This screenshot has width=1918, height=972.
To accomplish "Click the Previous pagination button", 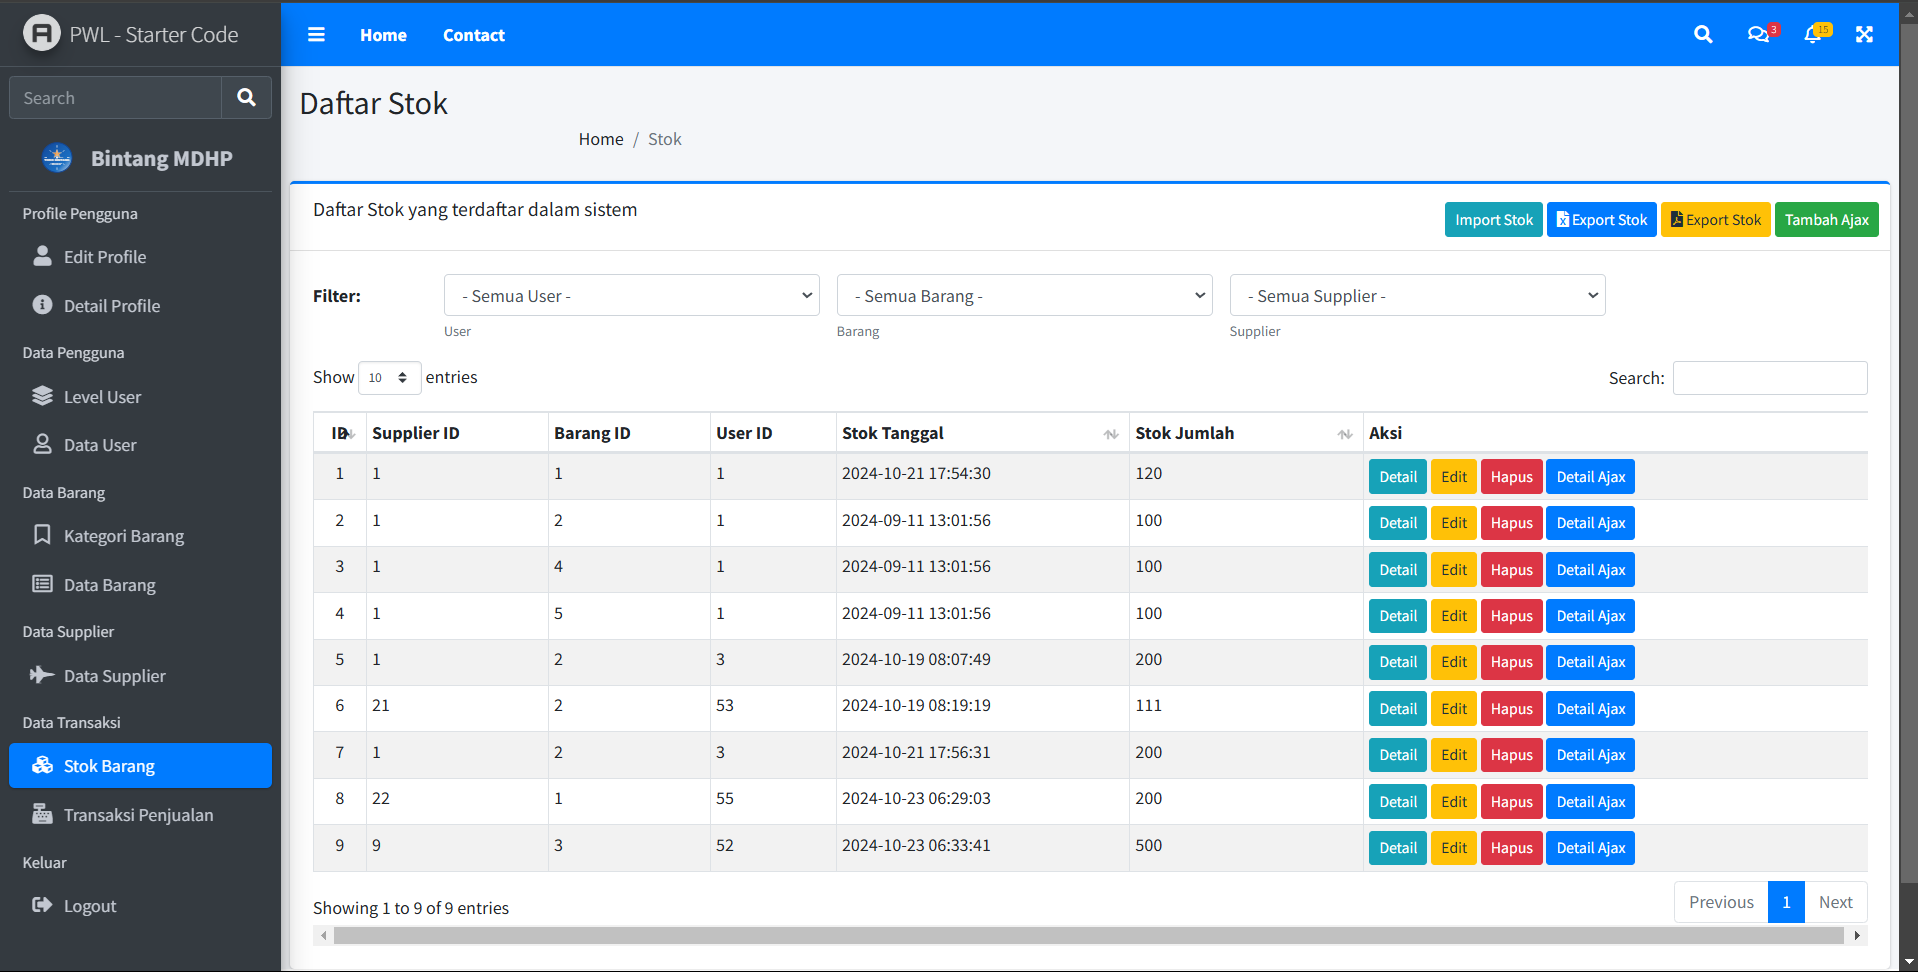I will [x=1721, y=902].
